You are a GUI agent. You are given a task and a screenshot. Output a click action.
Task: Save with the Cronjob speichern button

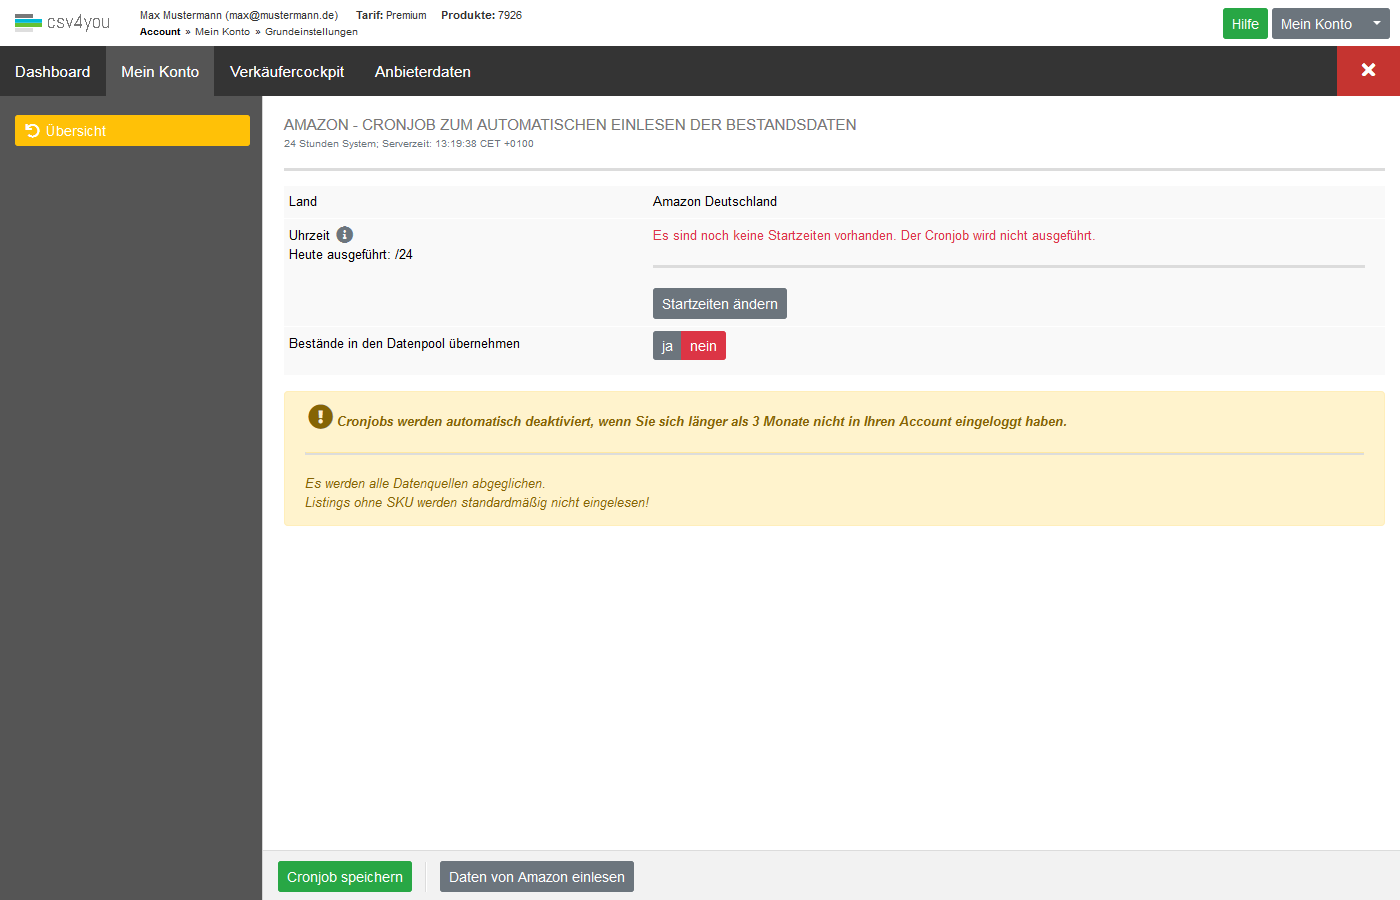345,877
